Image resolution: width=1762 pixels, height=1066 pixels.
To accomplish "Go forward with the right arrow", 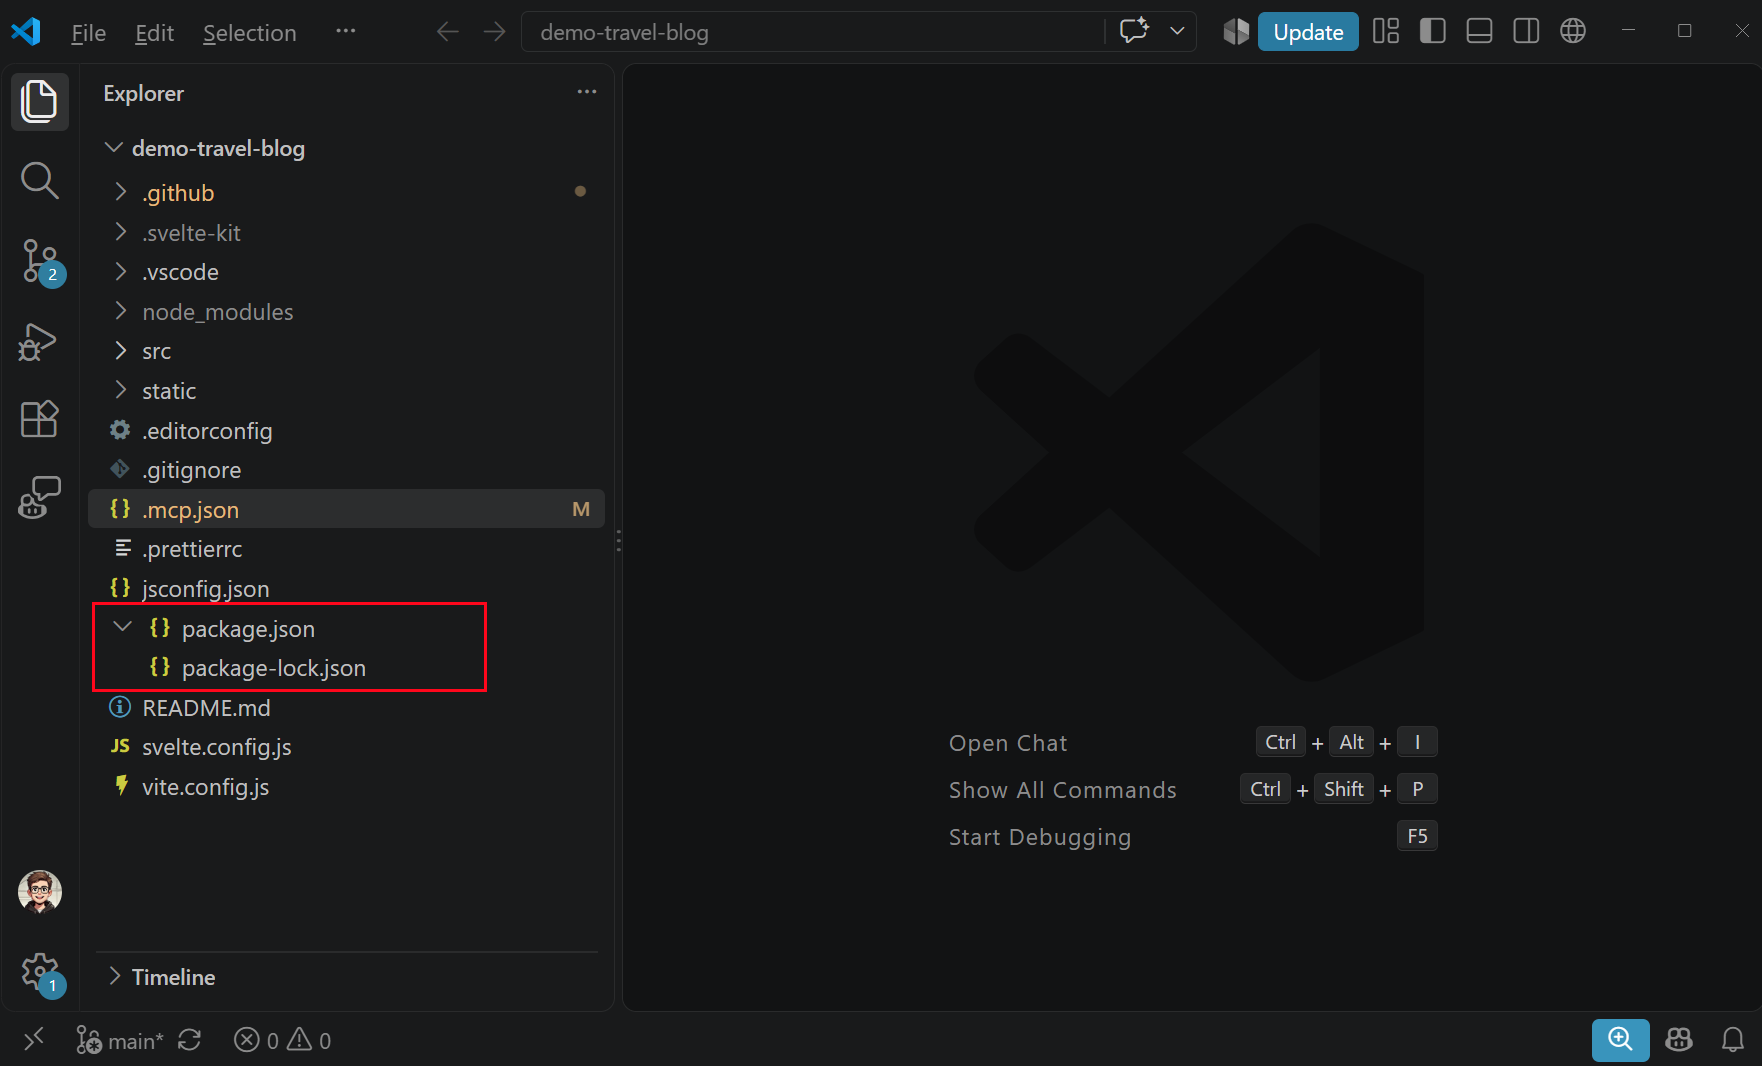I will pyautogui.click(x=494, y=32).
